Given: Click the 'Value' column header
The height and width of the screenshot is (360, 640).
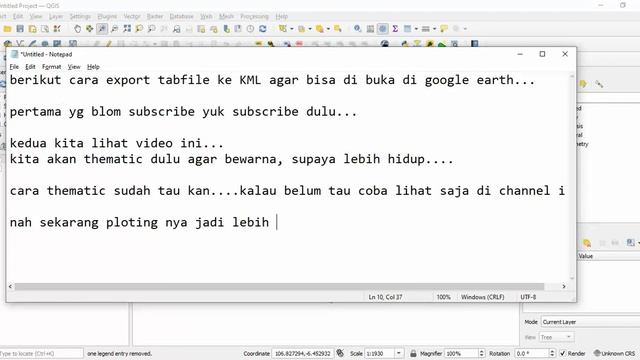Looking at the screenshot, I should click(x=585, y=256).
